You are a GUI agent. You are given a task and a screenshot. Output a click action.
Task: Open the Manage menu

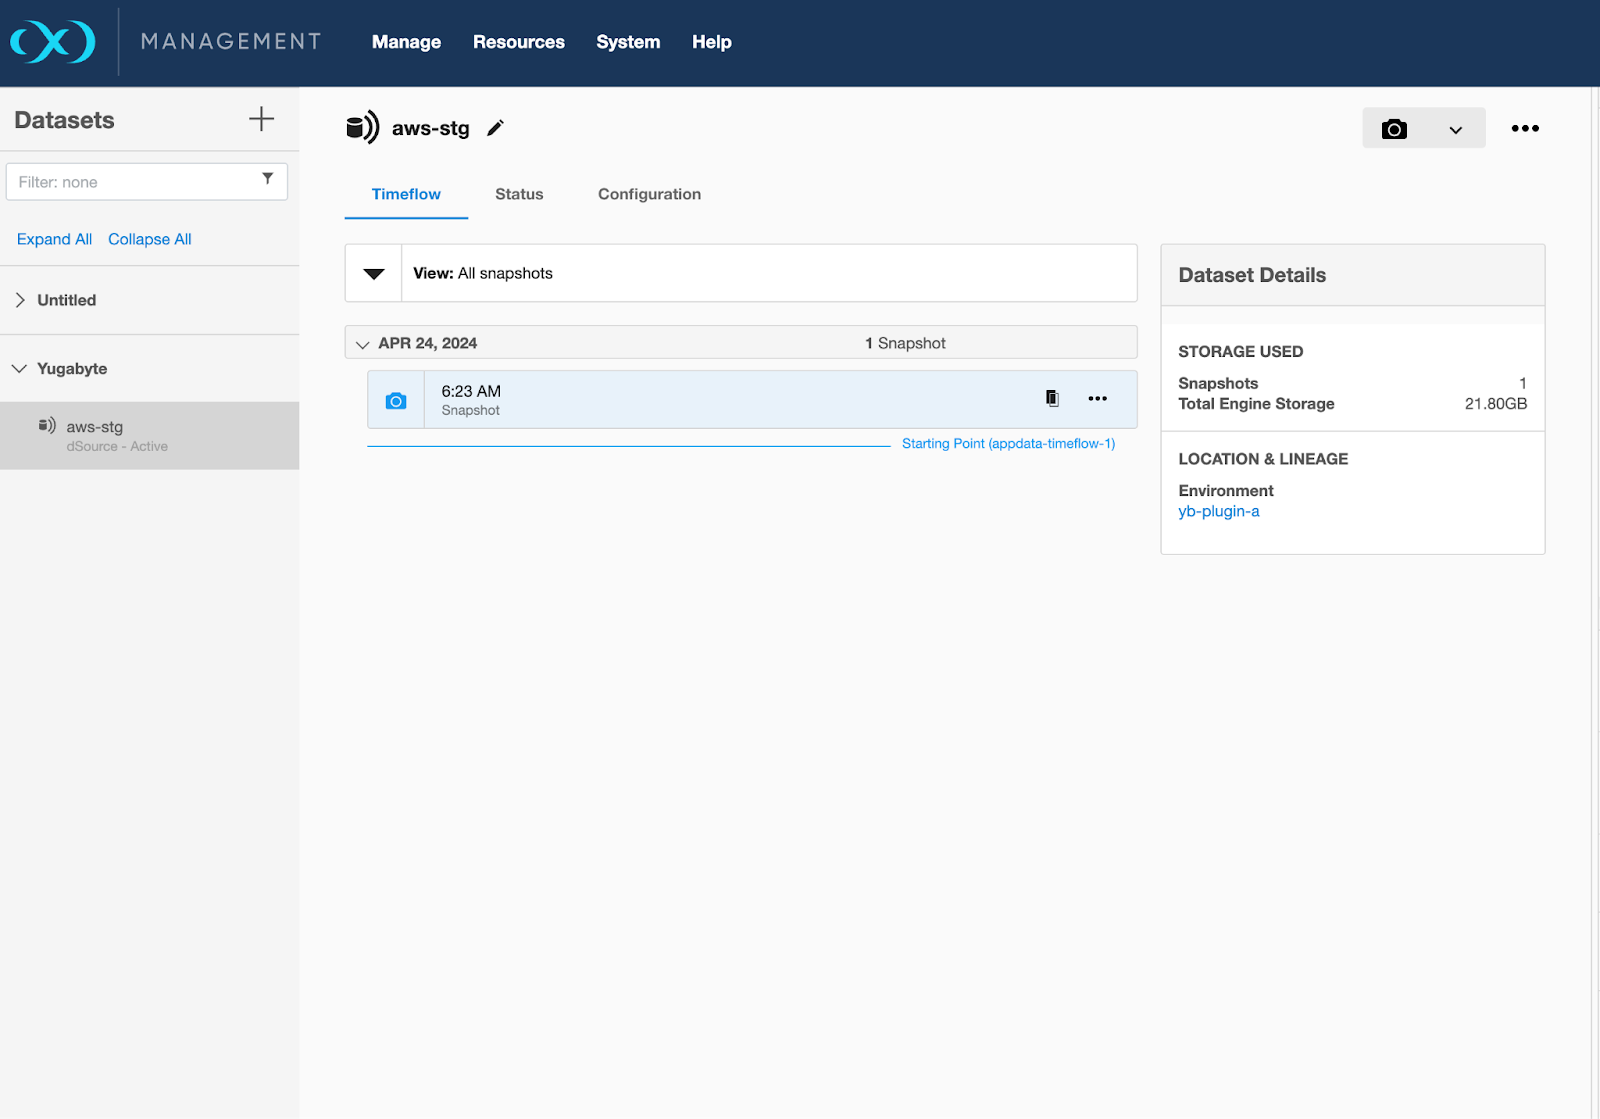(x=406, y=42)
